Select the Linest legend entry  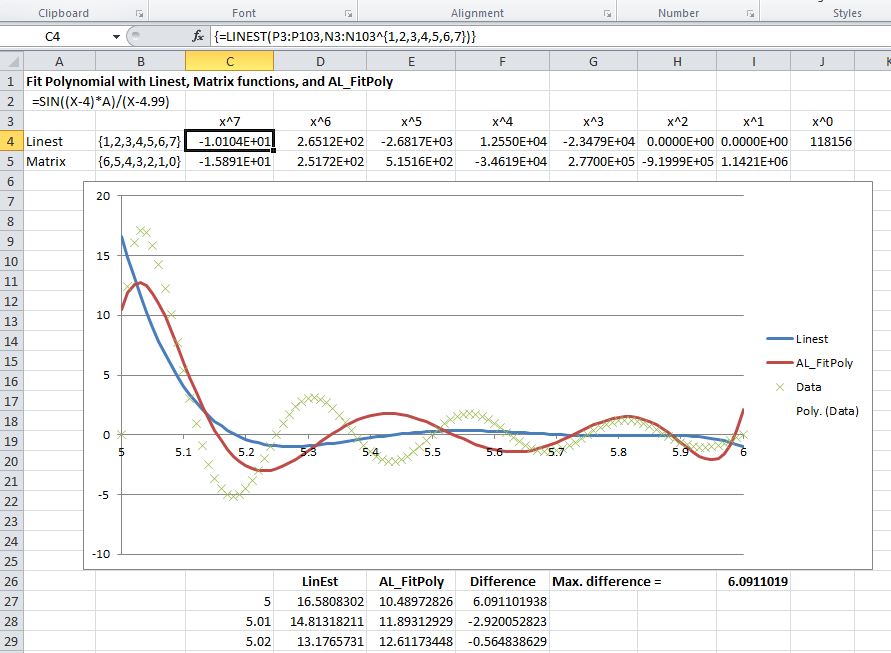click(811, 339)
